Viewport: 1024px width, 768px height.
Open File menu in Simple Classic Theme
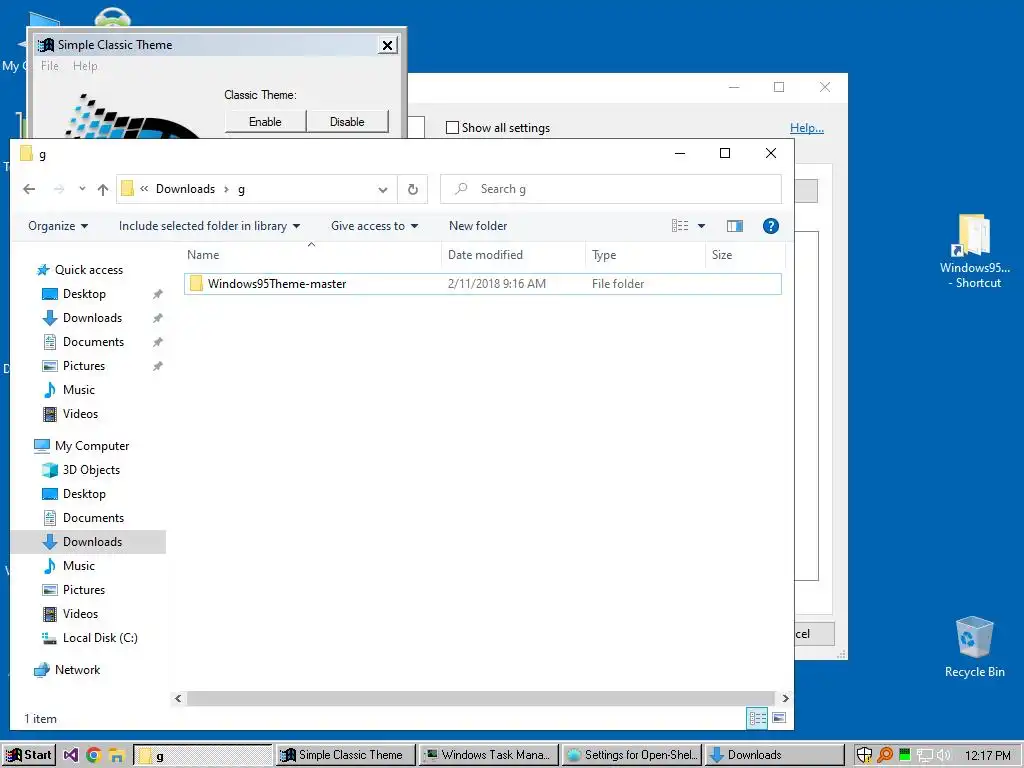tap(50, 66)
